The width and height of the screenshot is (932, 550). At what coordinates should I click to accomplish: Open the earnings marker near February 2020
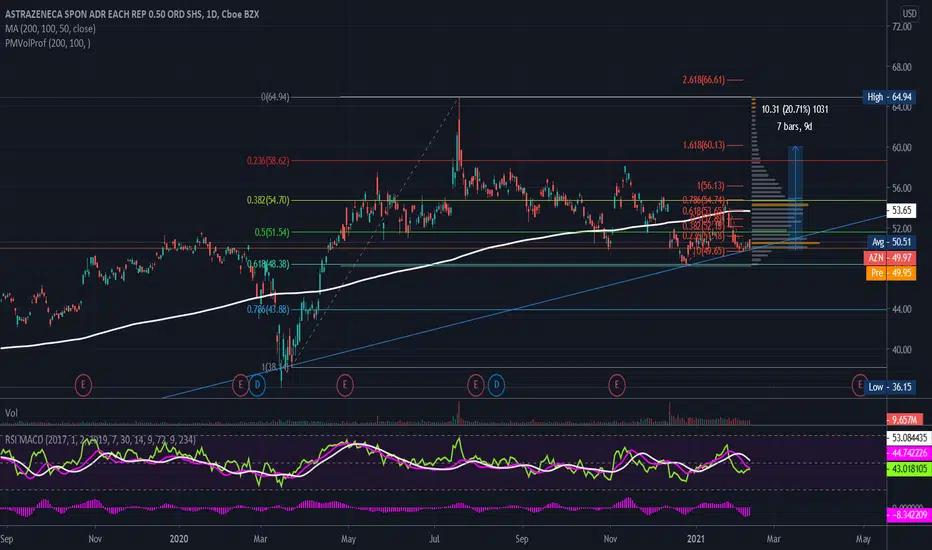pyautogui.click(x=240, y=385)
